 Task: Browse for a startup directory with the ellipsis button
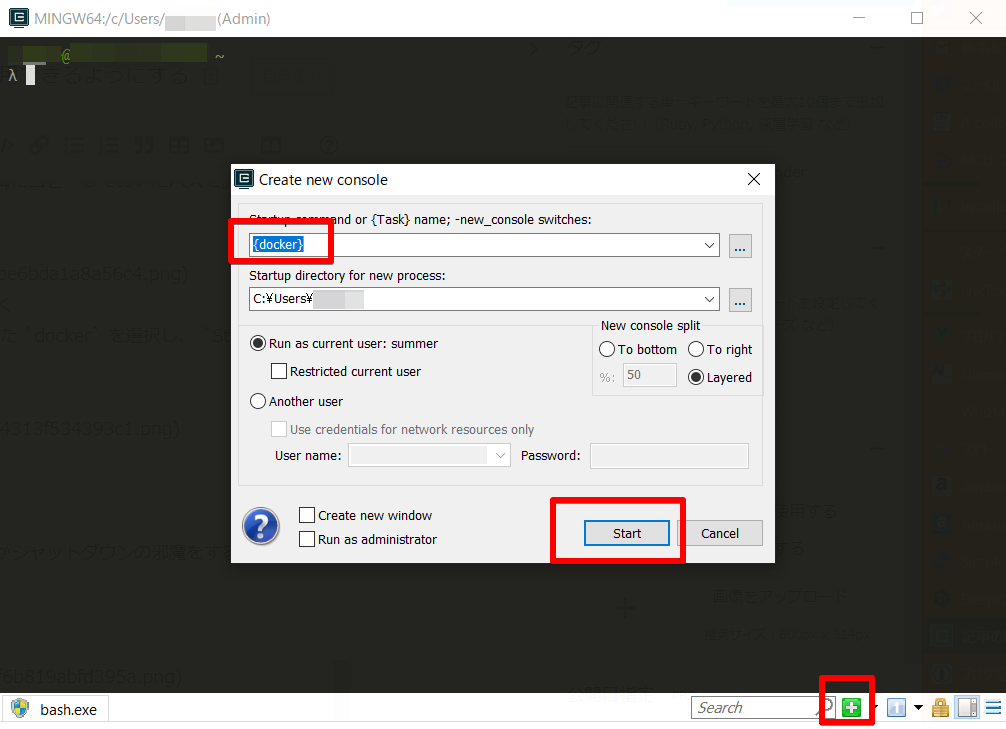(740, 300)
